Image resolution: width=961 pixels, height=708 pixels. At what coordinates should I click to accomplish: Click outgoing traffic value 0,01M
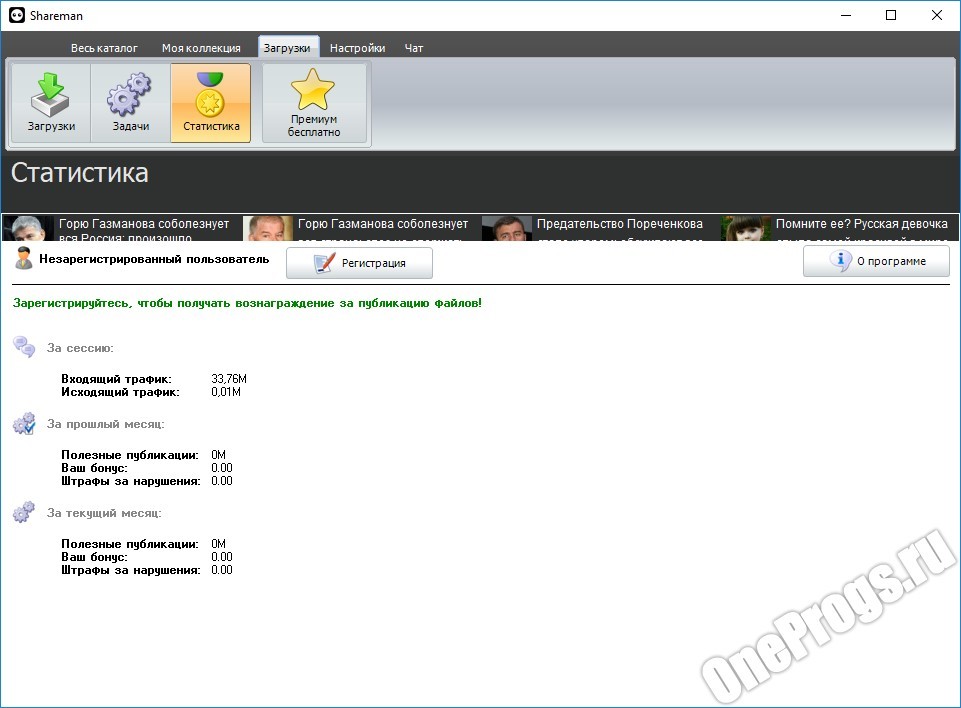point(226,392)
